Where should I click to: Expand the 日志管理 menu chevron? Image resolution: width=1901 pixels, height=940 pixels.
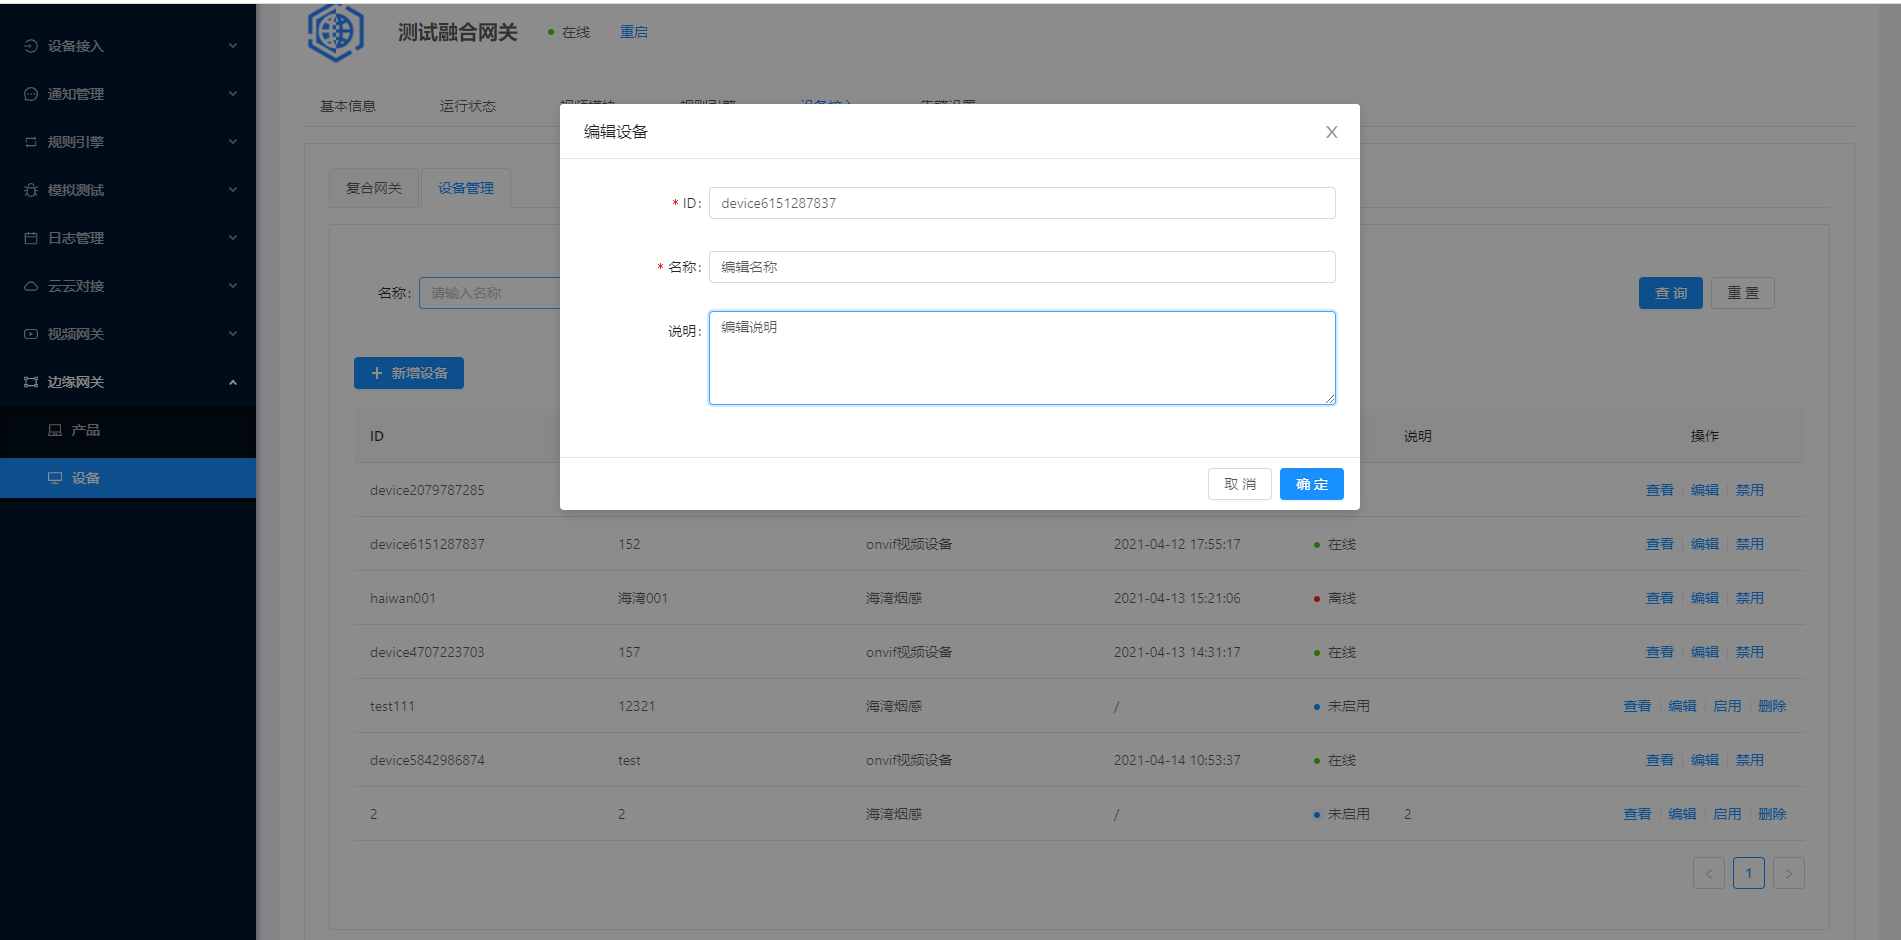pos(233,238)
